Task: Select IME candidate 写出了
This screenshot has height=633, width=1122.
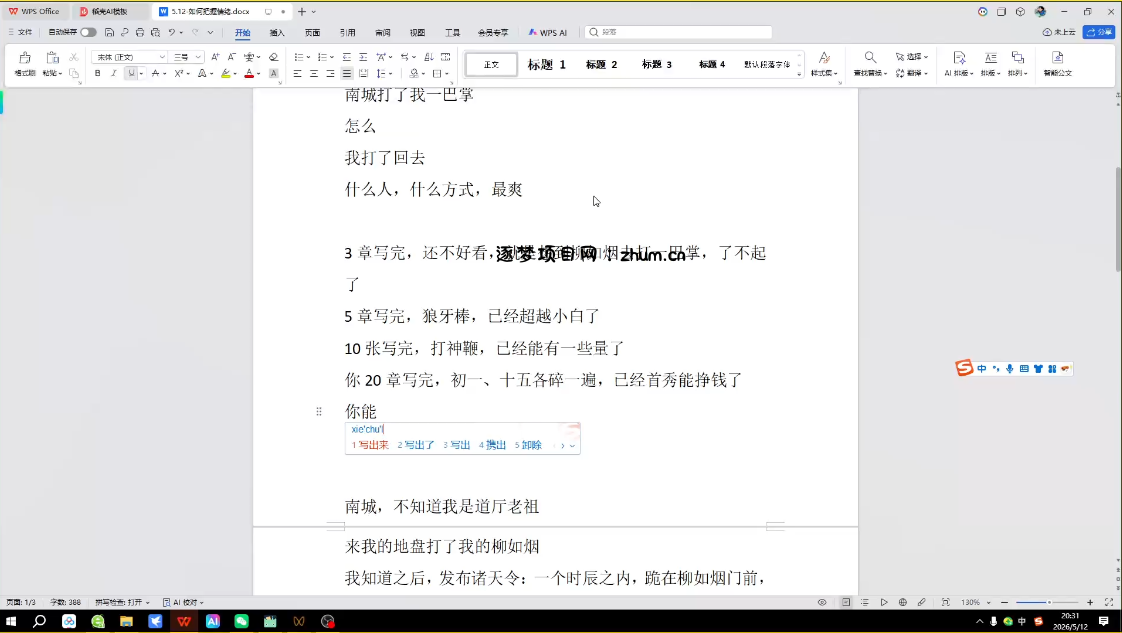Action: (416, 445)
